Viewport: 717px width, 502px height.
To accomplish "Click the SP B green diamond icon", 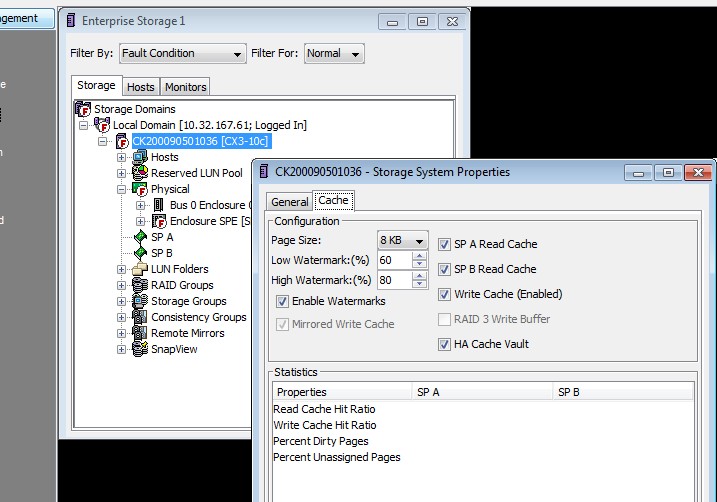I will 140,253.
